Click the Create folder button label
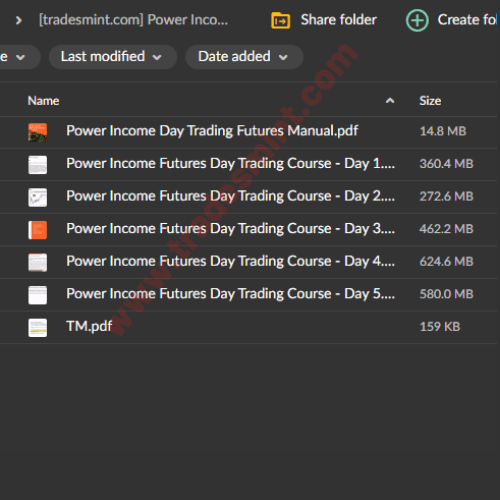Image resolution: width=500 pixels, height=500 pixels. point(468,20)
